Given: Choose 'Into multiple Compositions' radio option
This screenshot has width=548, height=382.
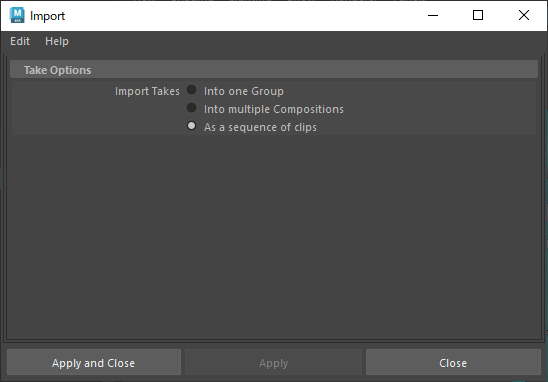Looking at the screenshot, I should pyautogui.click(x=191, y=108).
